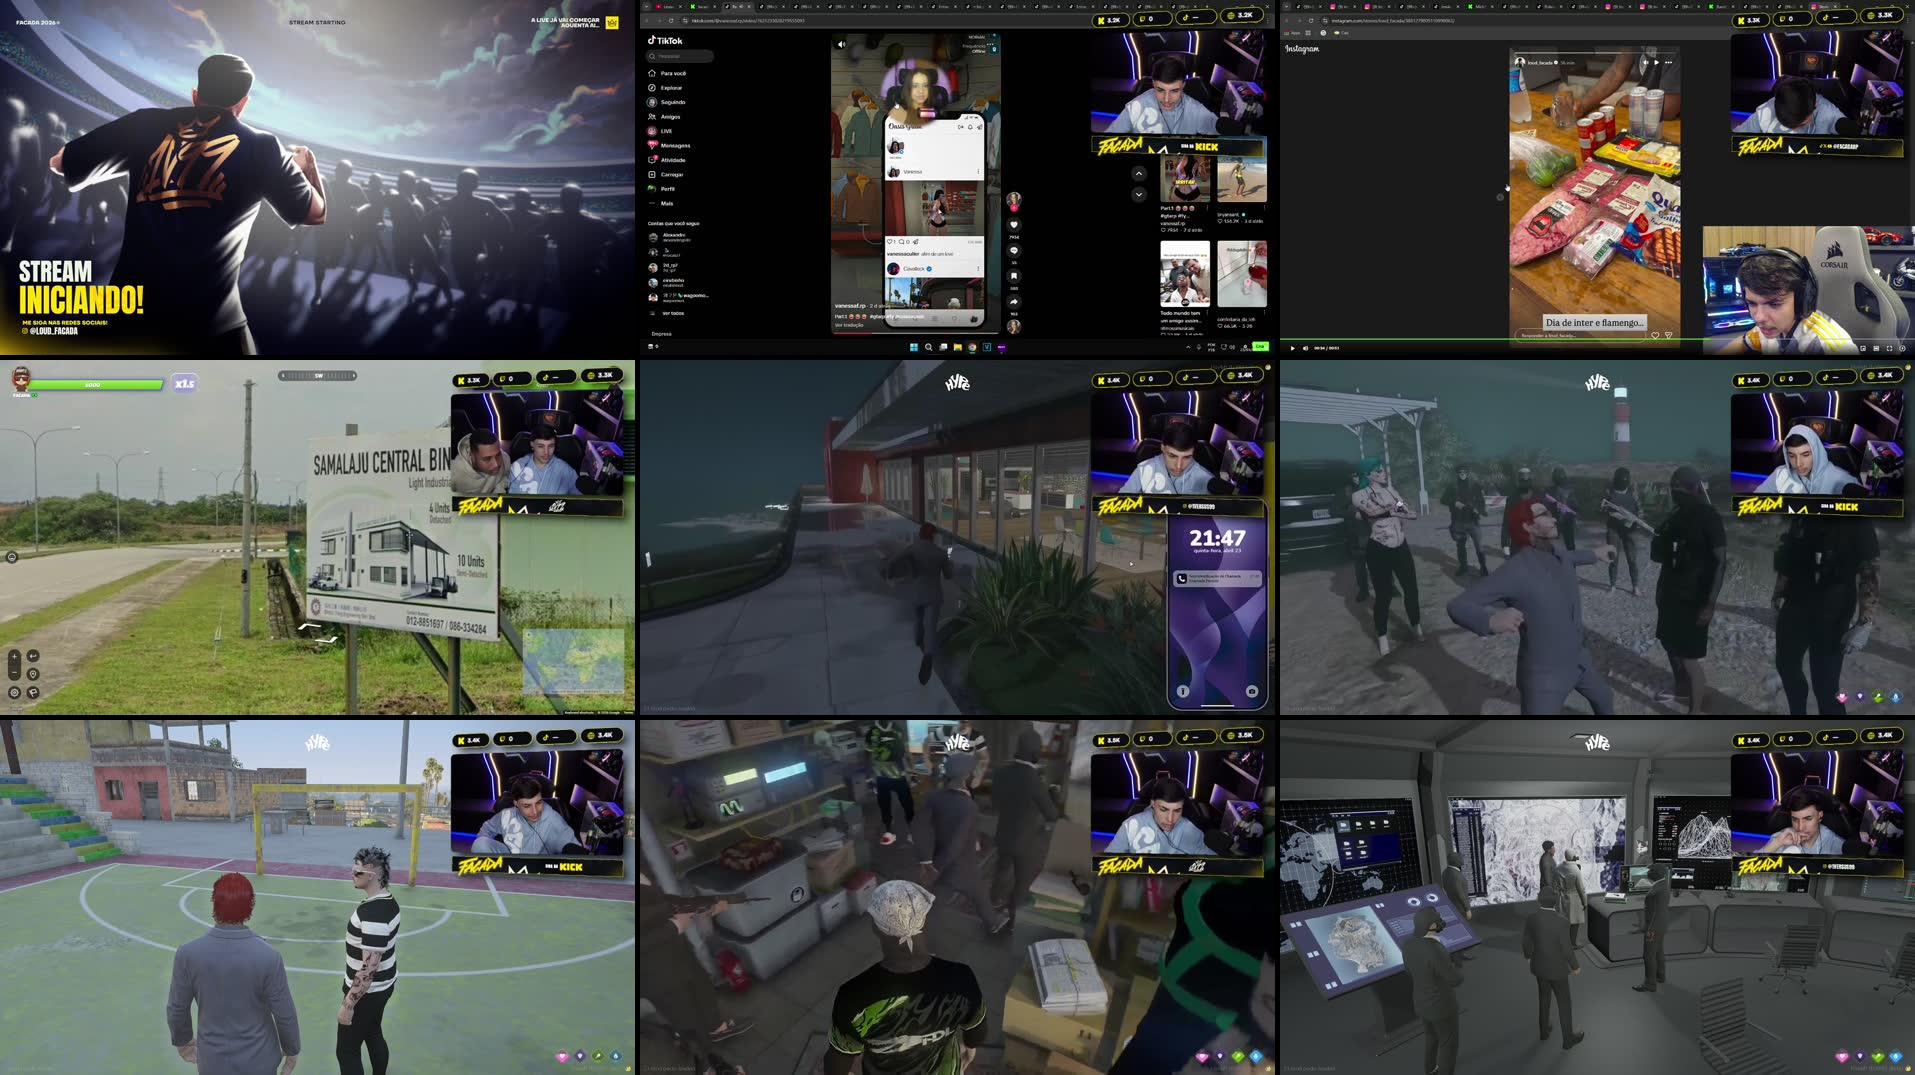Mute the TikTok video sound
The width and height of the screenshot is (1915, 1075).
841,44
